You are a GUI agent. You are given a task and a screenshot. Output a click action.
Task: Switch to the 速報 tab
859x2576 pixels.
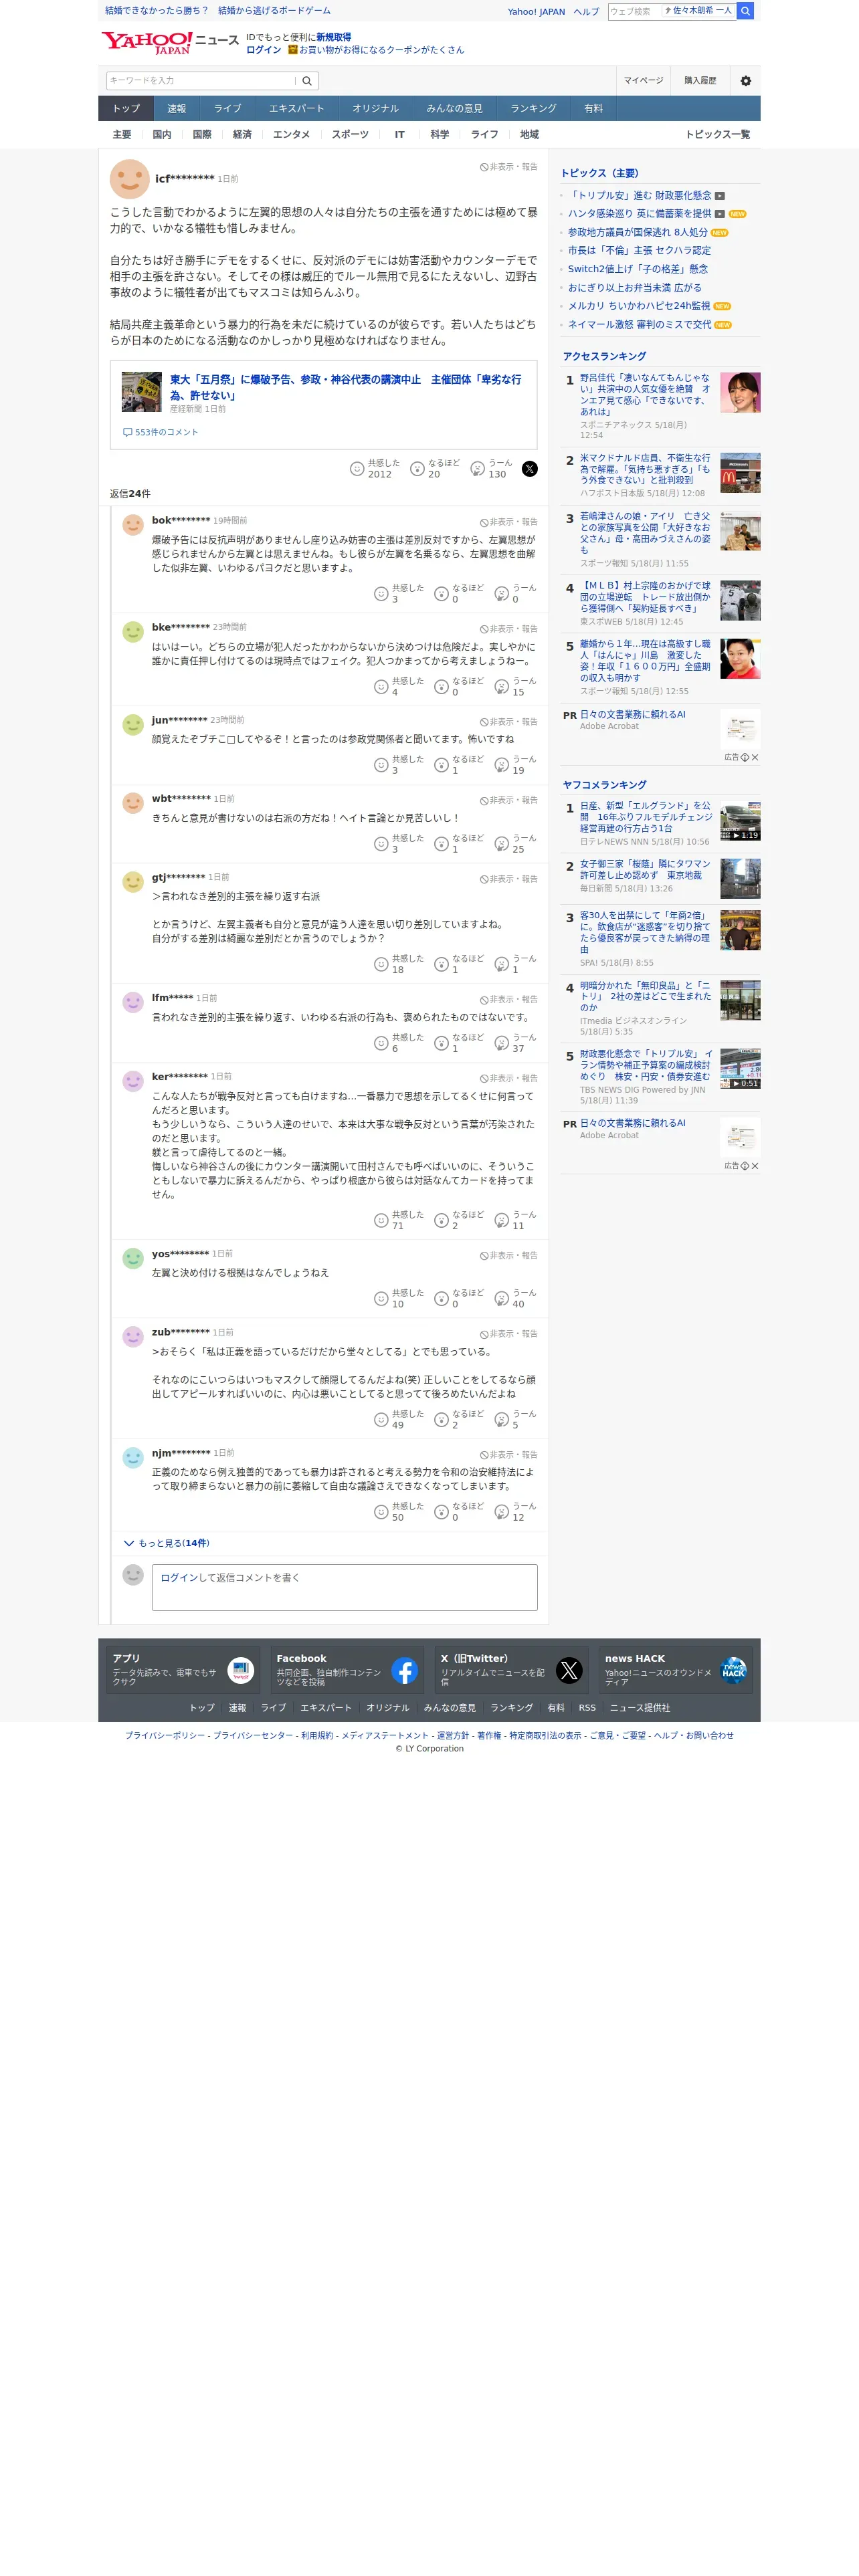coord(177,108)
